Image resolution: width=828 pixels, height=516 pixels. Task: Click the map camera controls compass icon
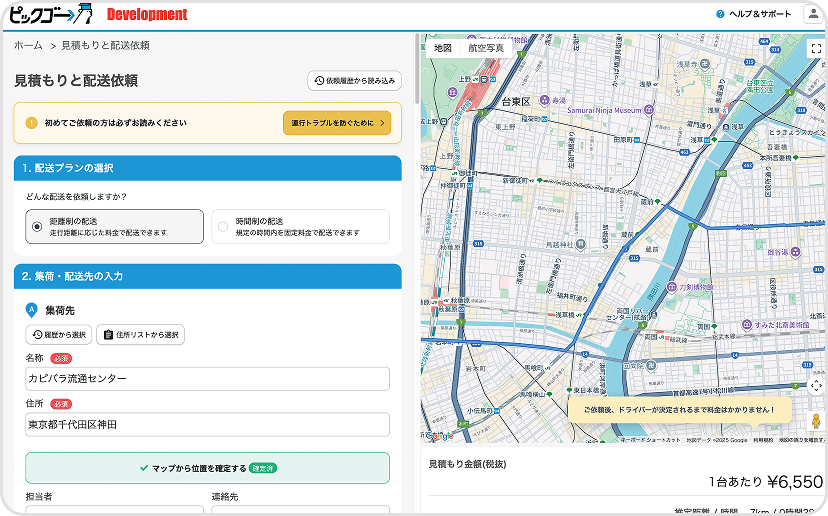[x=815, y=385]
